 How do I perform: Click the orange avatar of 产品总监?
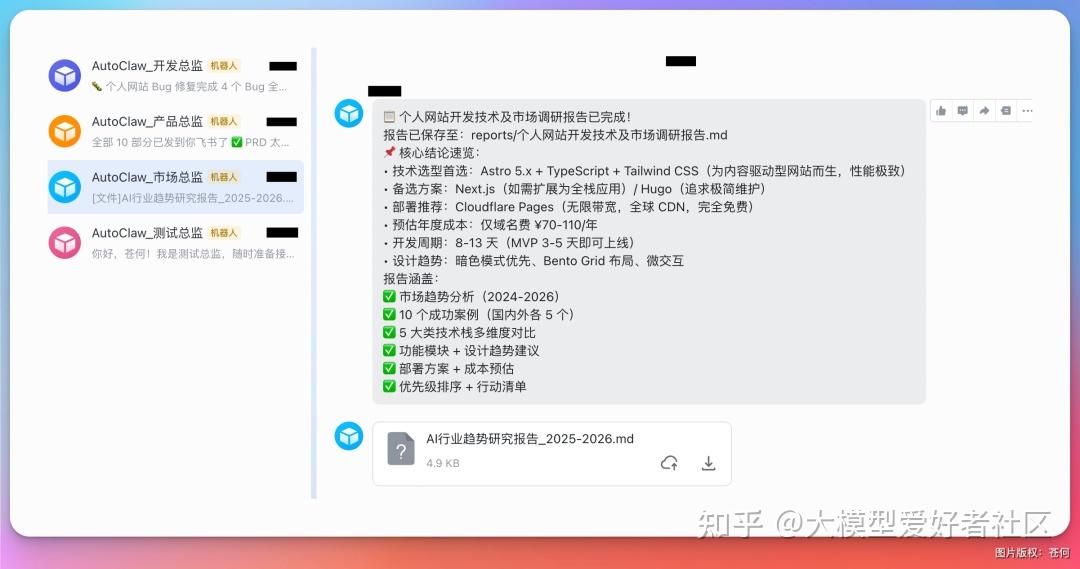click(65, 131)
